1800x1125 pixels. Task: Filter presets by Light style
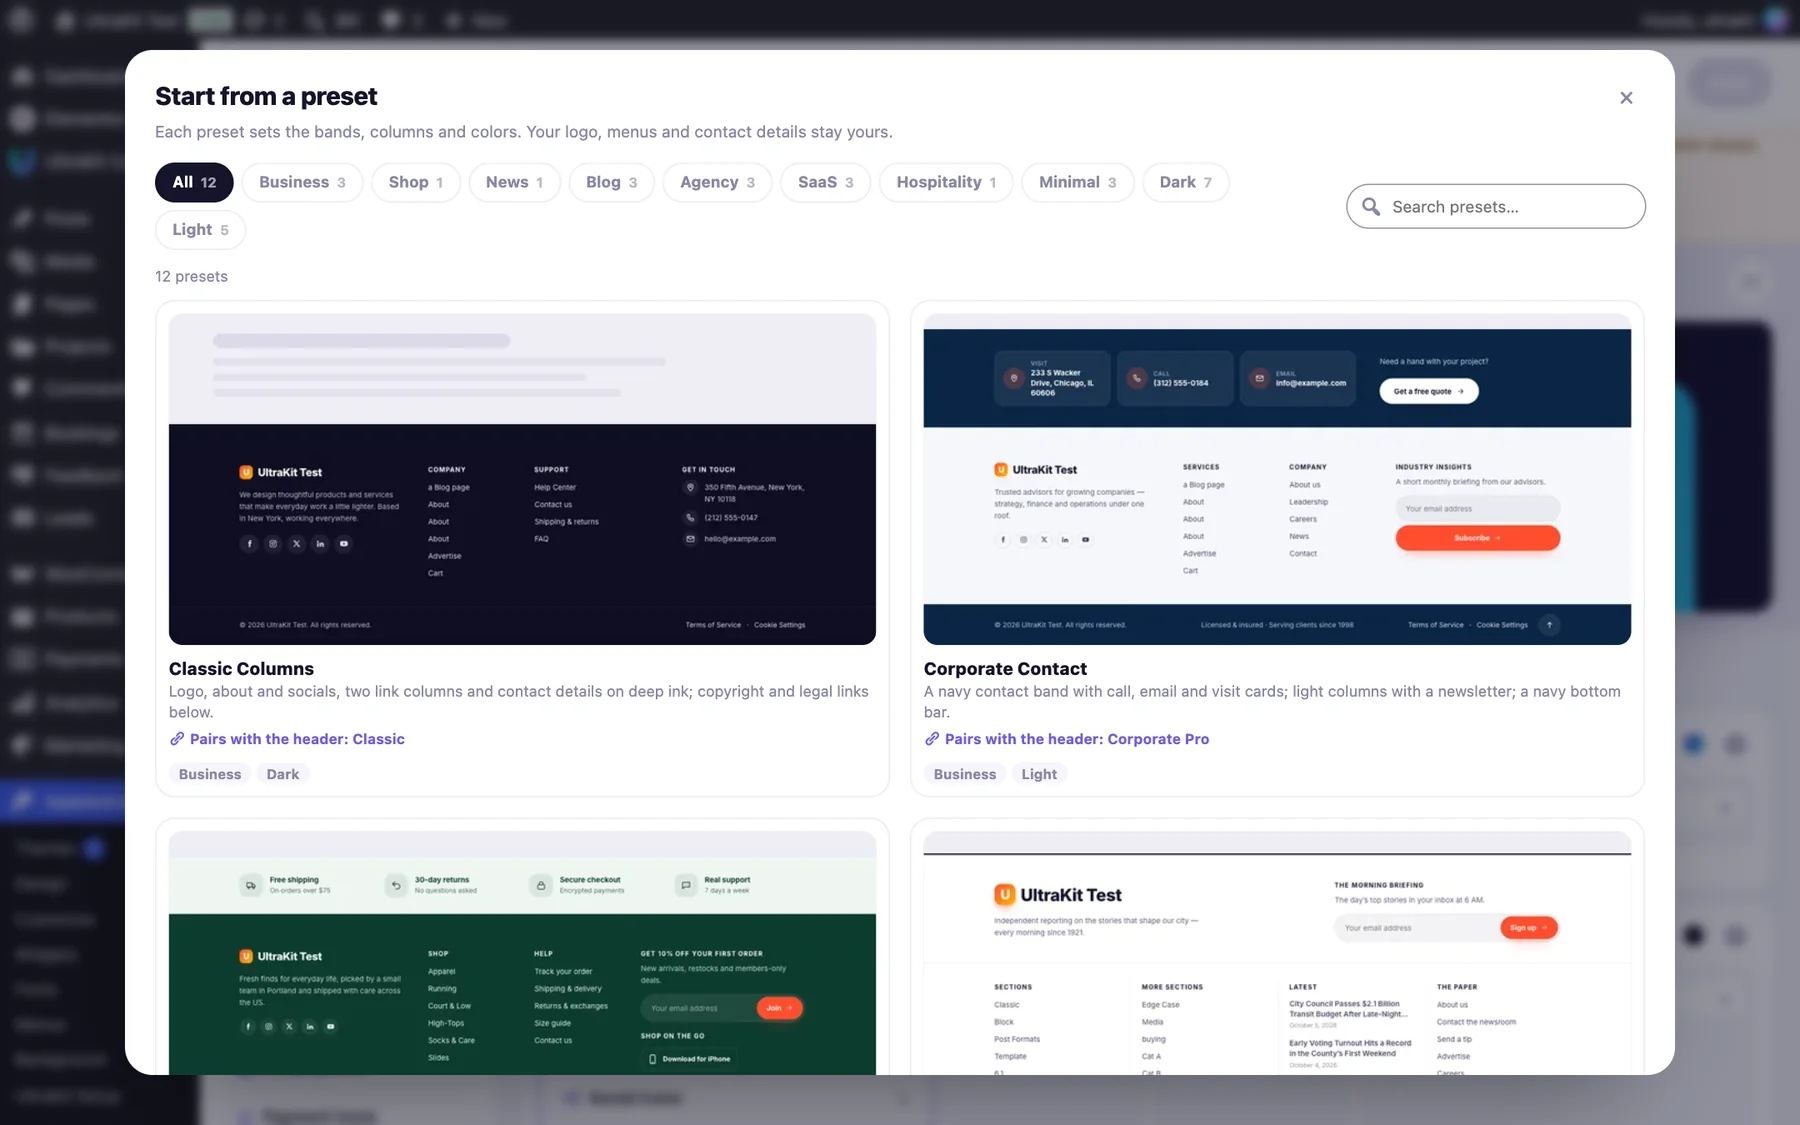coord(200,230)
